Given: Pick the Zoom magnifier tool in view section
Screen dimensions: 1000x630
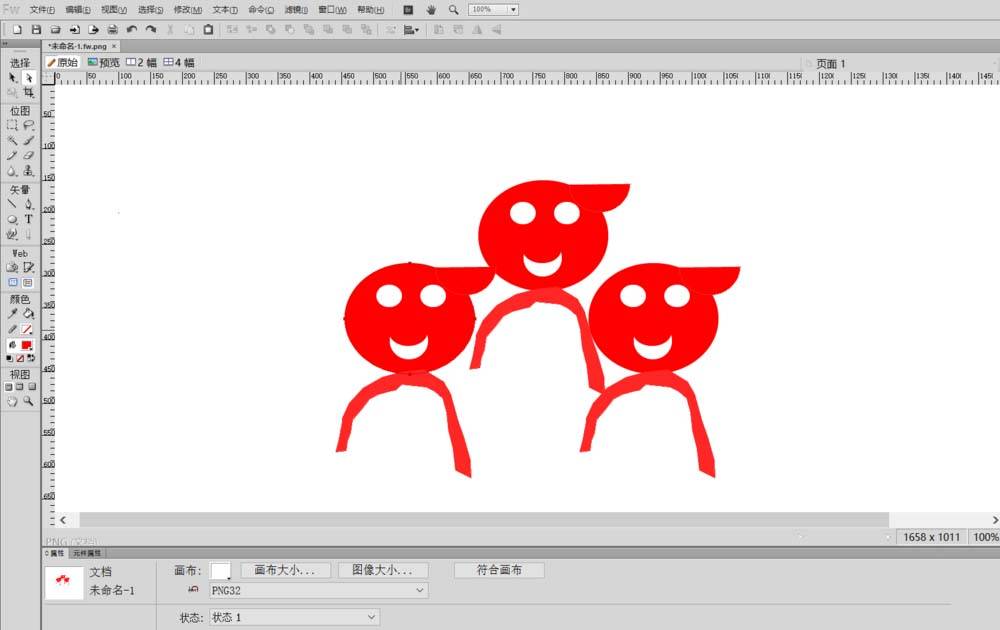Looking at the screenshot, I should point(28,401).
